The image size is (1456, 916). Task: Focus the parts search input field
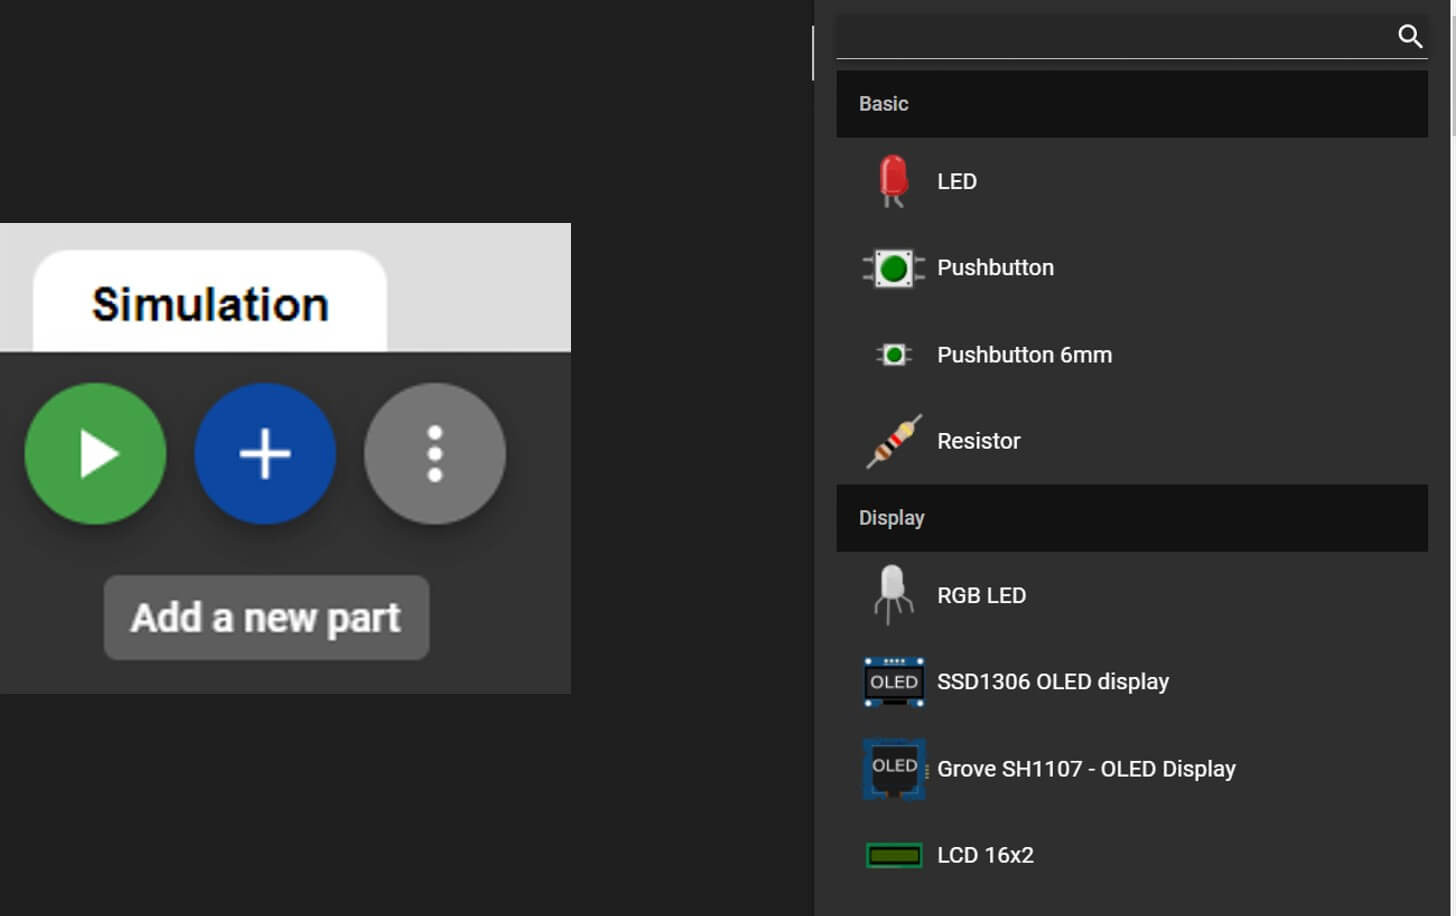[1110, 37]
